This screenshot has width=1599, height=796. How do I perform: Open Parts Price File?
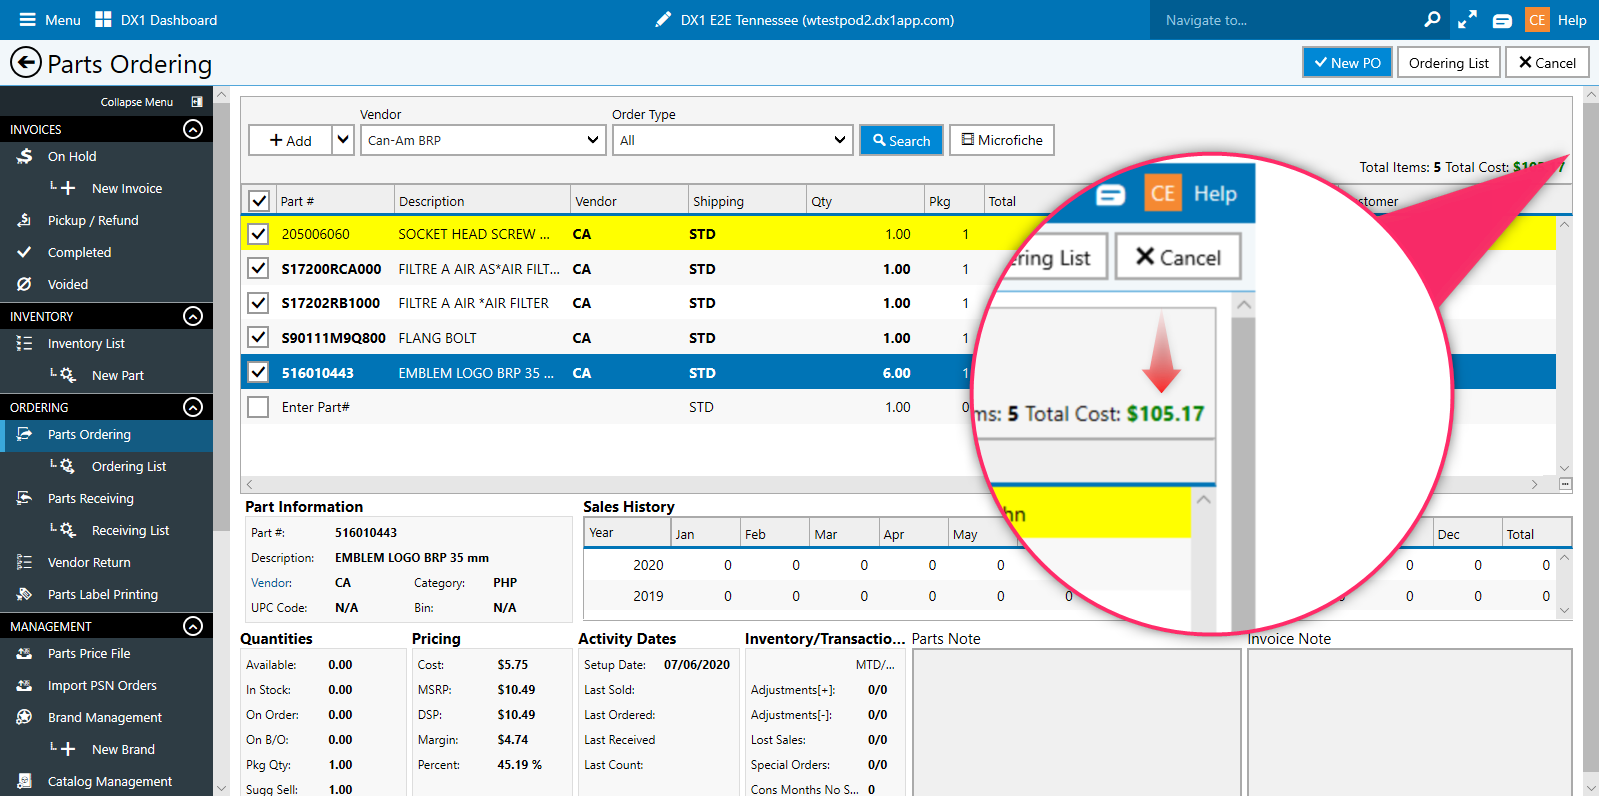tap(89, 653)
